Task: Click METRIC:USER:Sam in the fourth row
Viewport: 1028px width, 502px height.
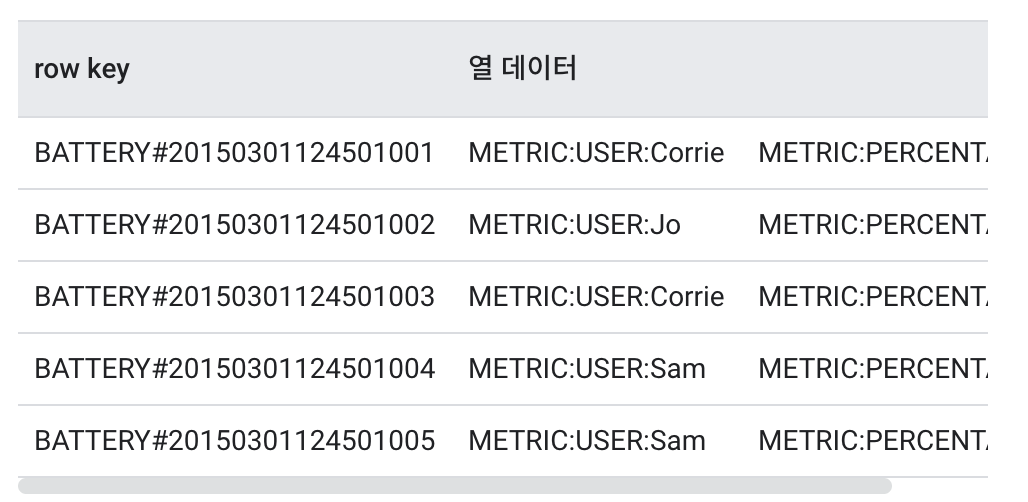Action: coord(587,369)
